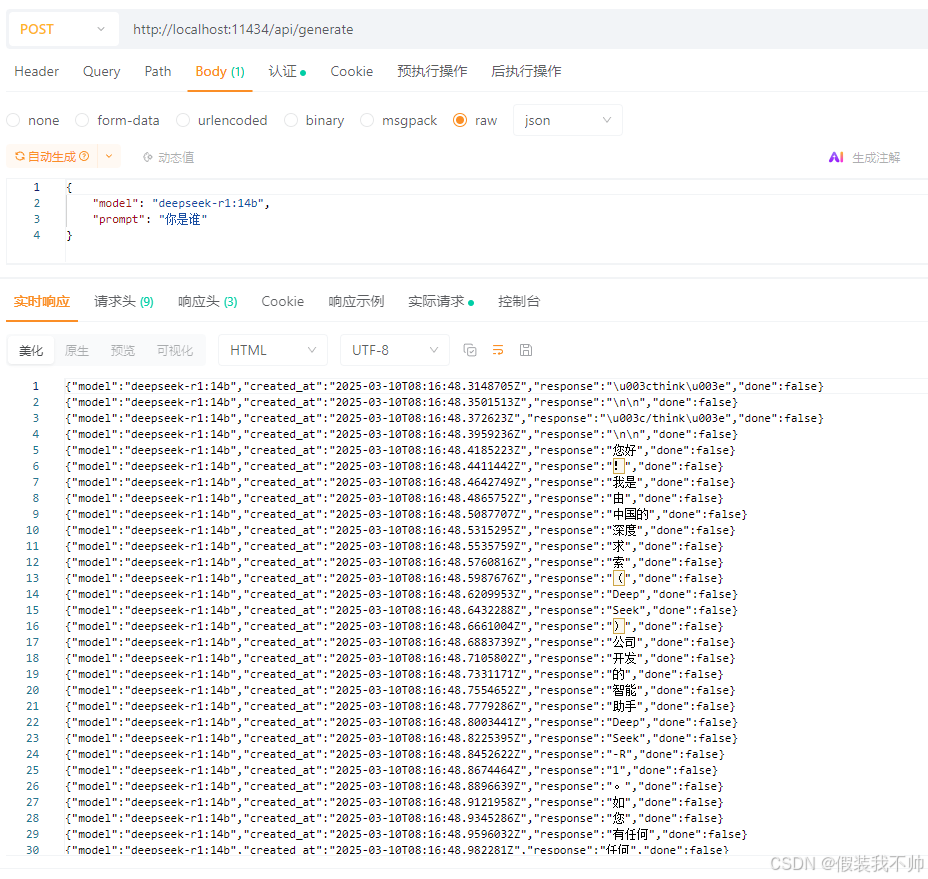
Task: Toggle word wrap icon in response toolbar
Action: pos(498,350)
